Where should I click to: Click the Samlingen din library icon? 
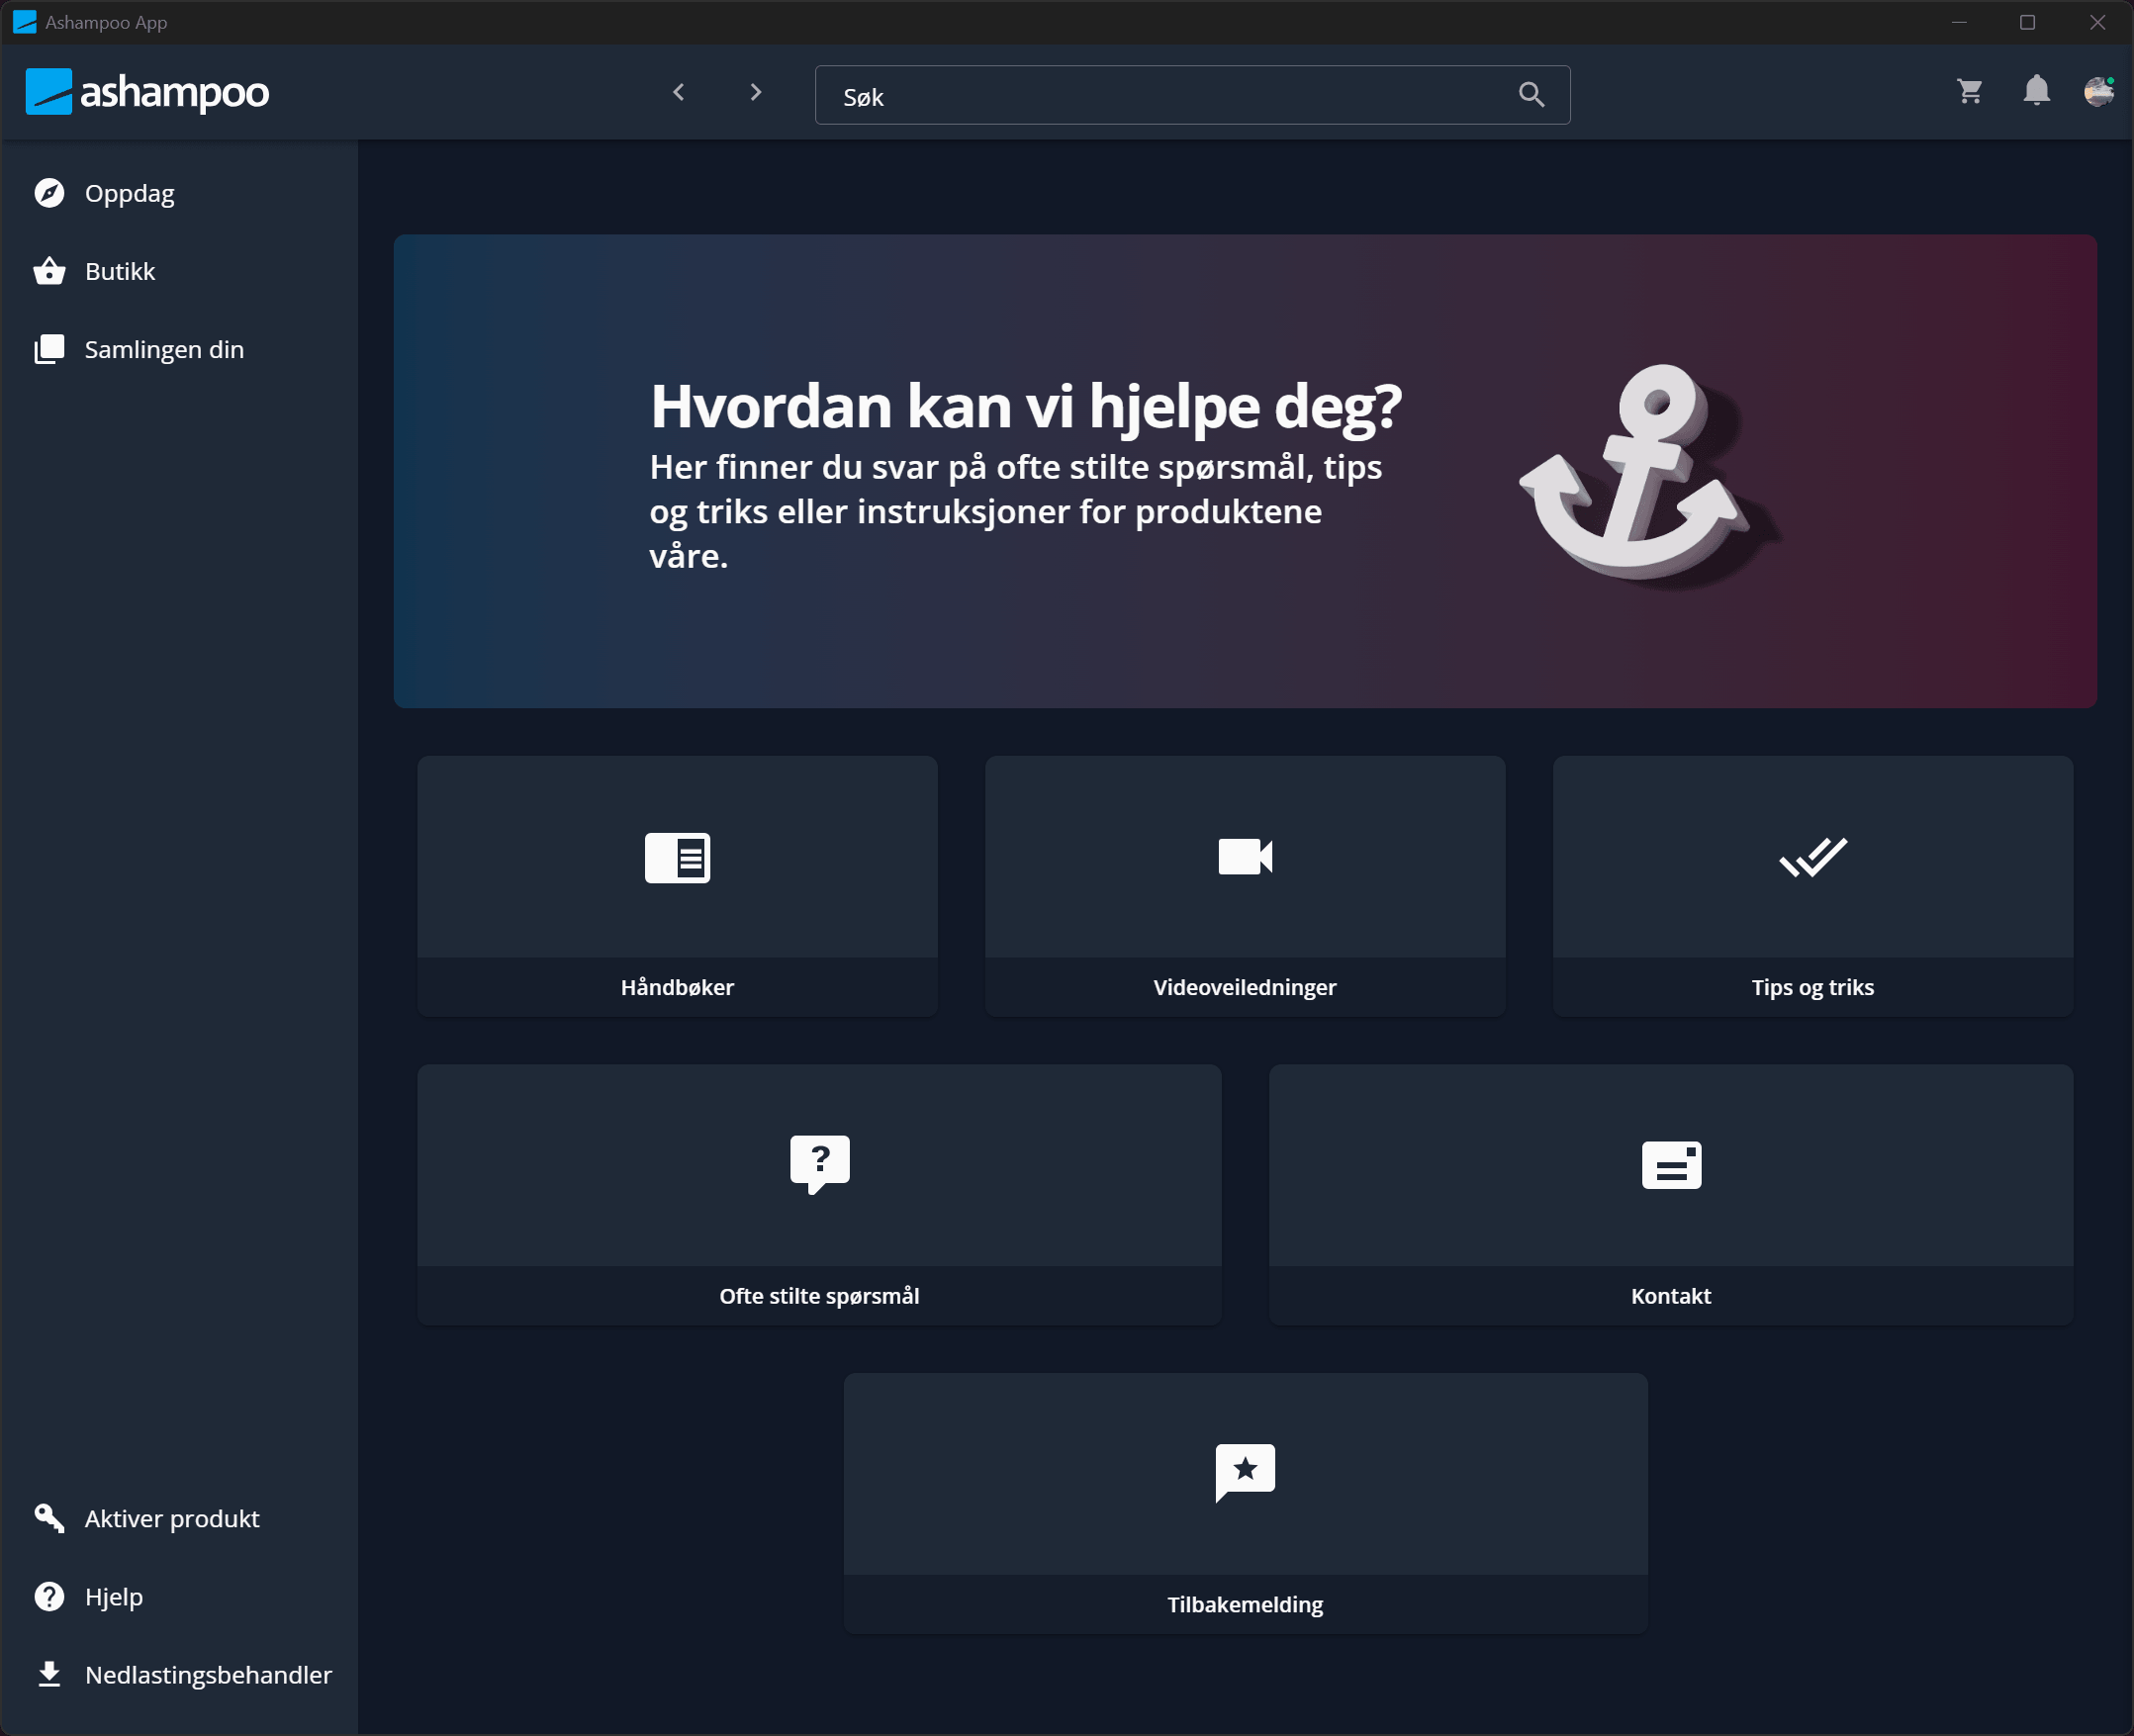tap(49, 349)
